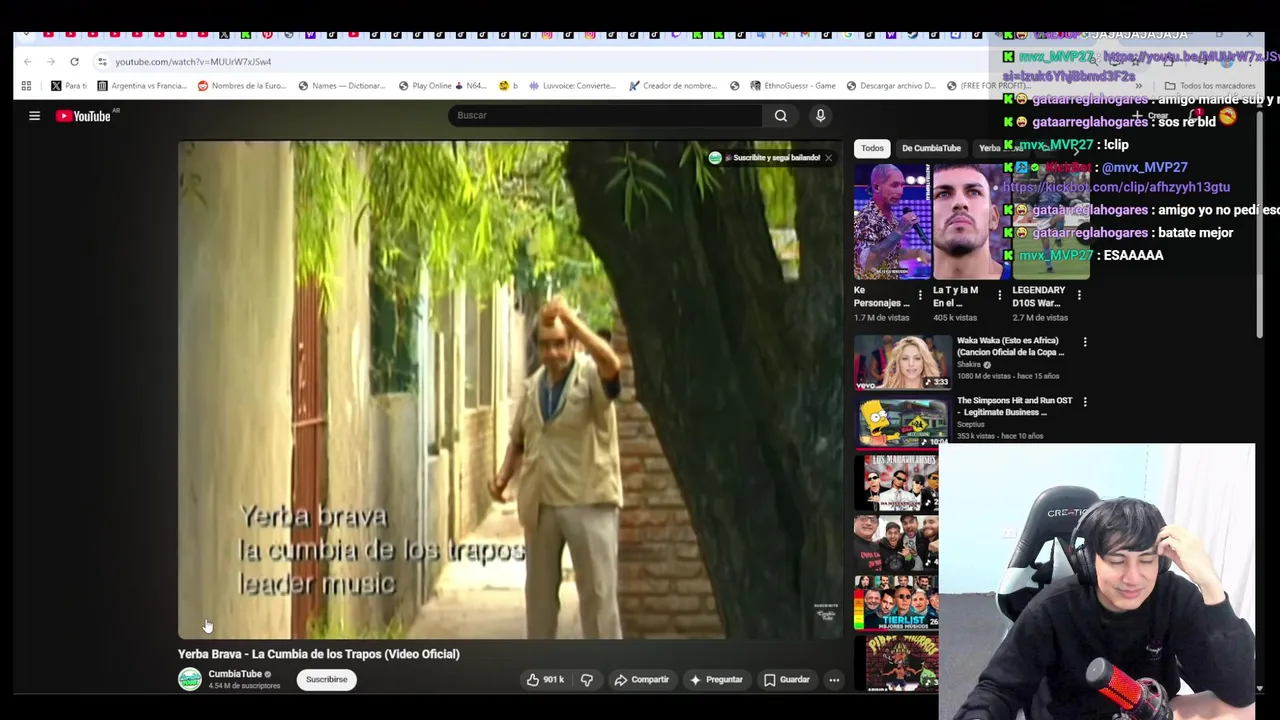Image resolution: width=1280 pixels, height=720 pixels.
Task: Open the browser apps grid shortcut
Action: click(x=26, y=86)
